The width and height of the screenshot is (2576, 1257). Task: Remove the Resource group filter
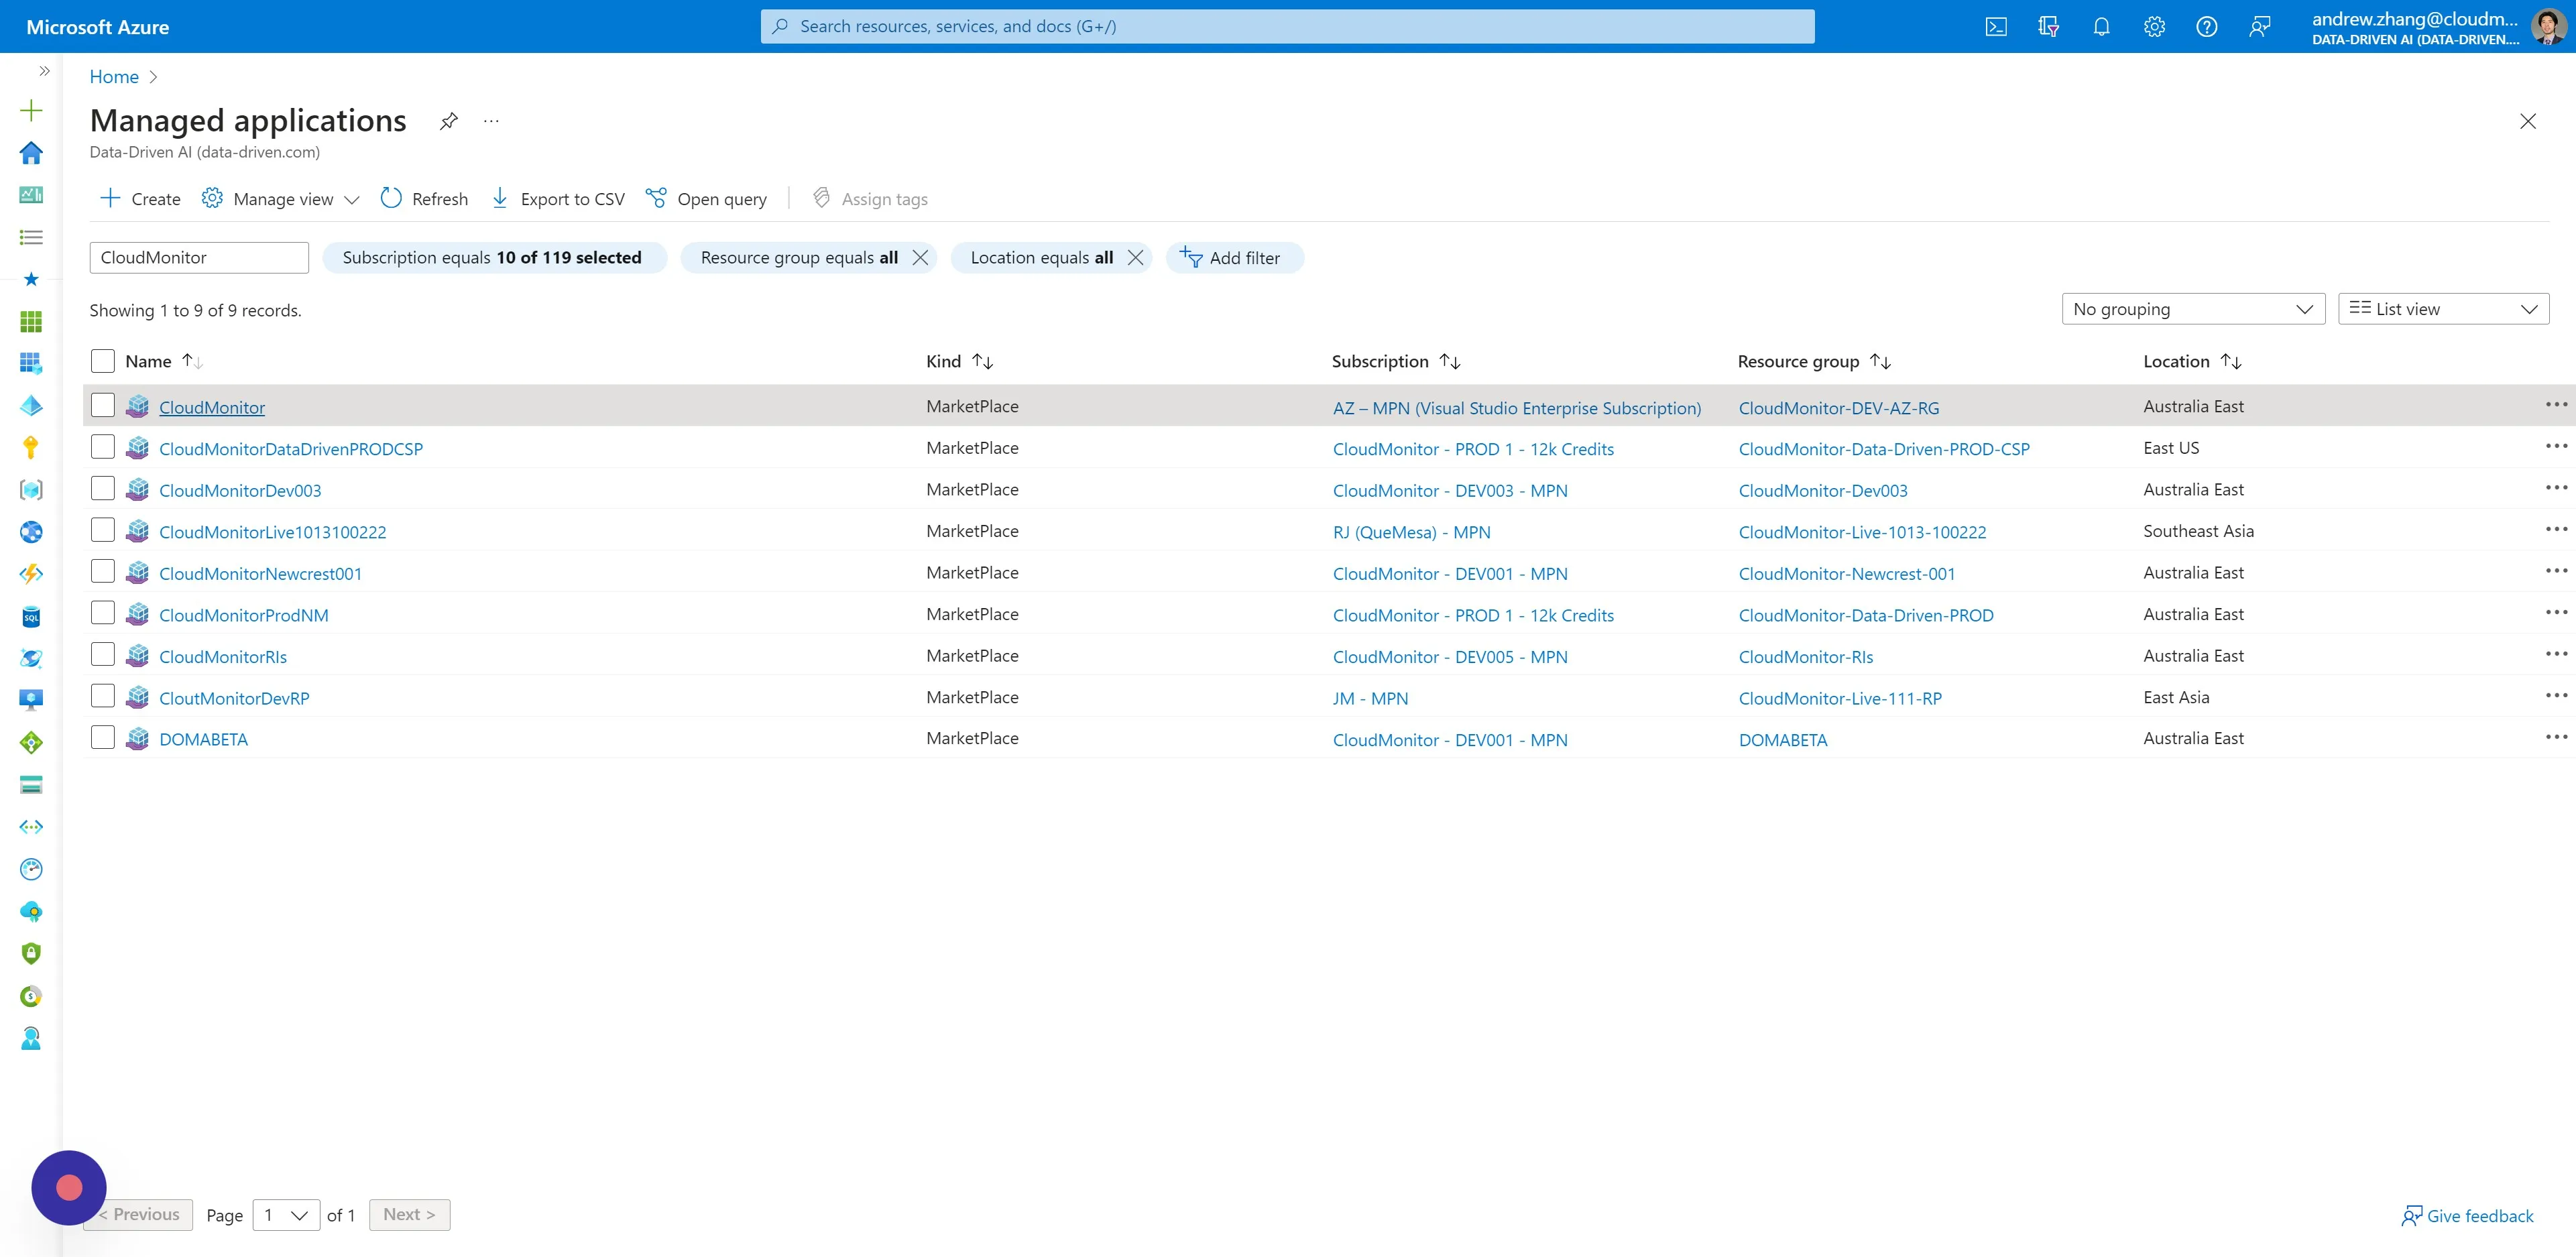pos(920,257)
